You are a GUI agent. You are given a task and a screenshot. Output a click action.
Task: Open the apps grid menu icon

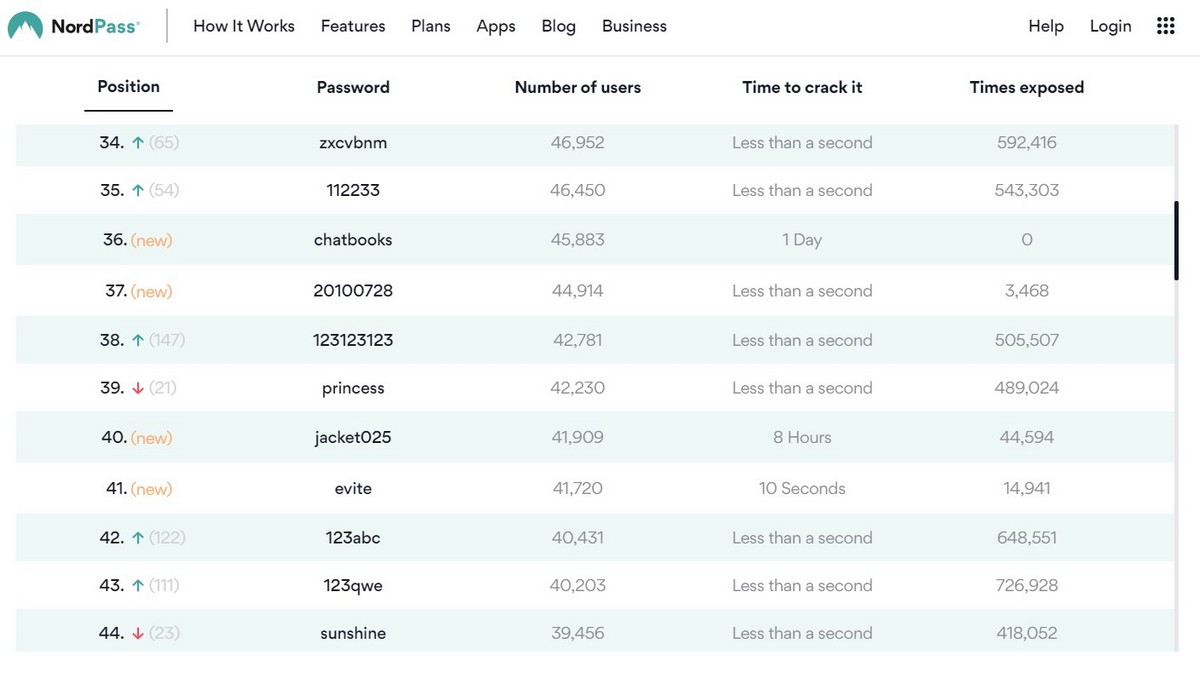(1165, 26)
